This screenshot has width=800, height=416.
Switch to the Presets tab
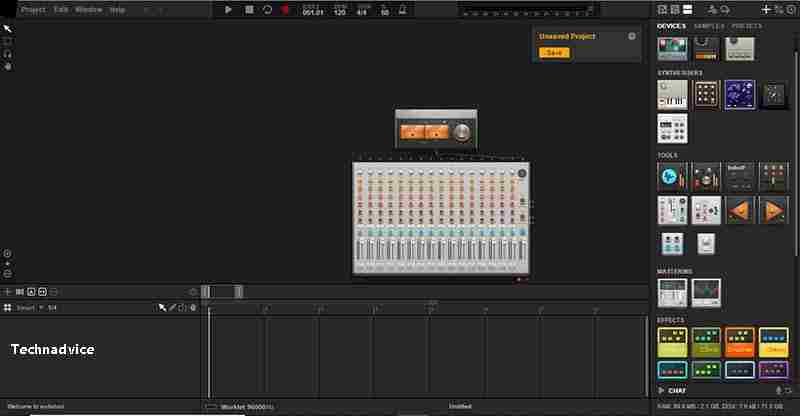[x=746, y=26]
